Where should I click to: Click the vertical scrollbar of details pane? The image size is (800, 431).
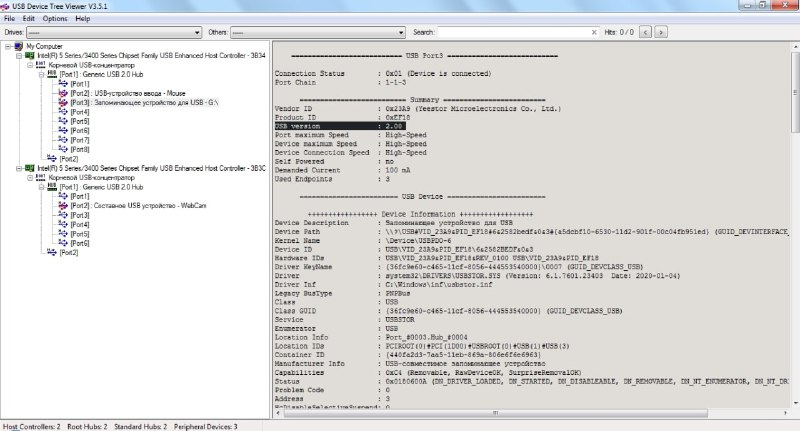[x=795, y=92]
